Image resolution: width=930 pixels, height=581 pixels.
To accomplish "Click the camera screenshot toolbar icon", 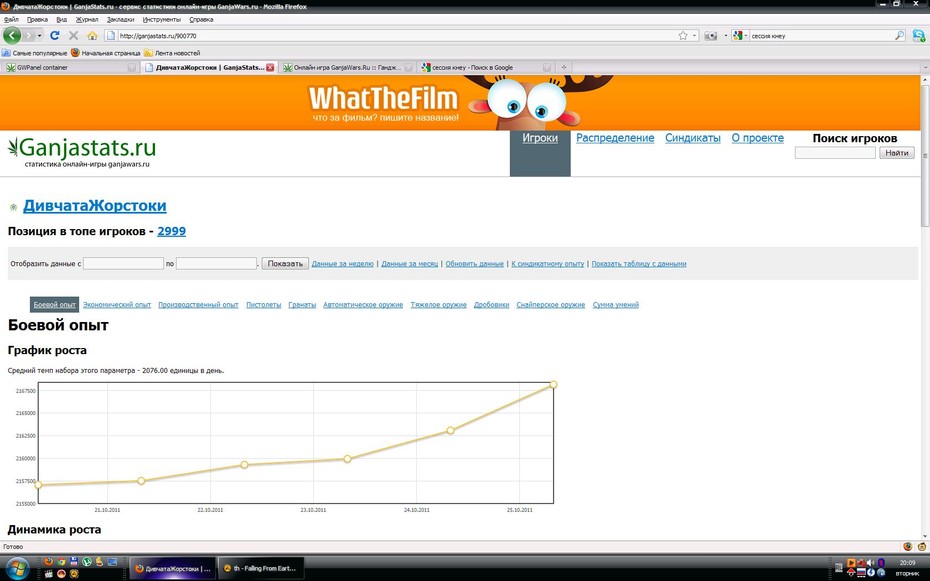I will [711, 36].
